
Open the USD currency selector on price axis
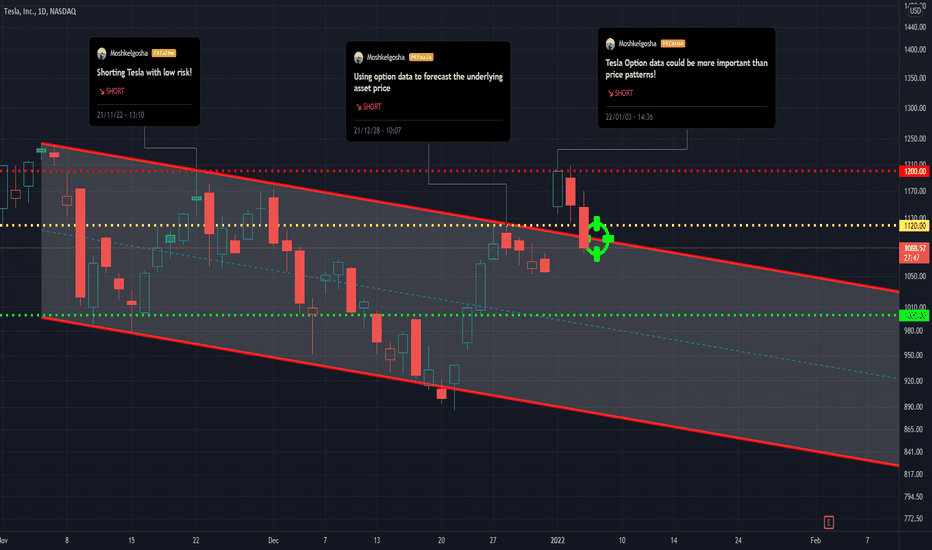point(915,10)
